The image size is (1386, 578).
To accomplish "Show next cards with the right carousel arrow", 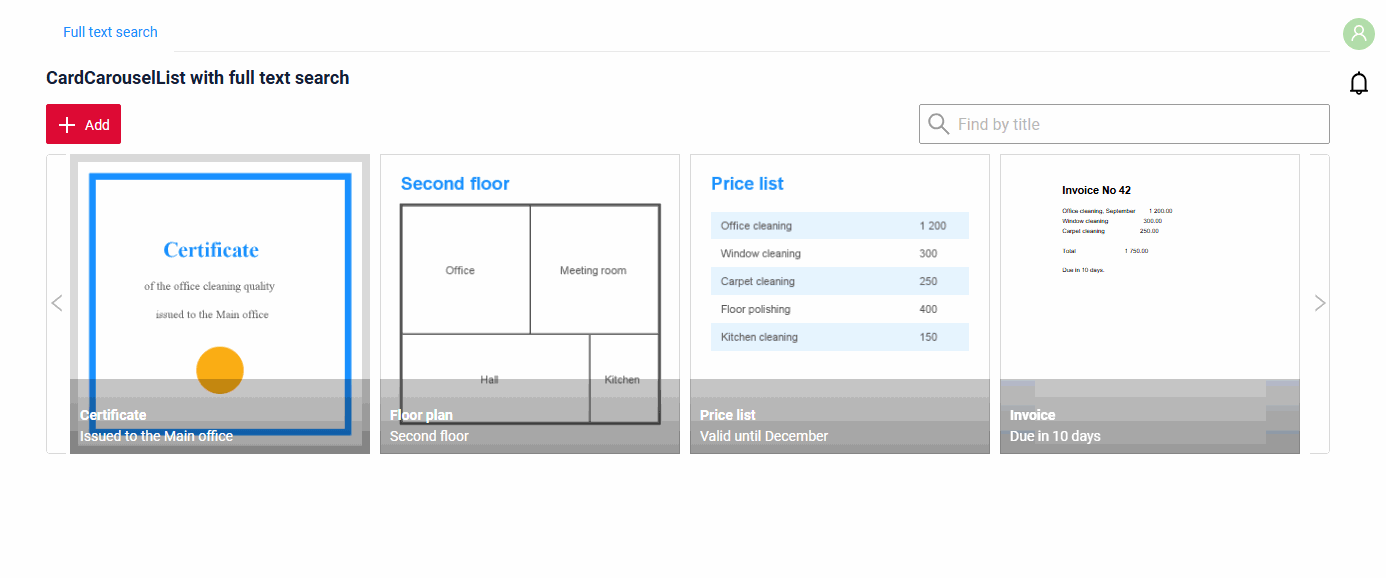I will (x=1320, y=303).
